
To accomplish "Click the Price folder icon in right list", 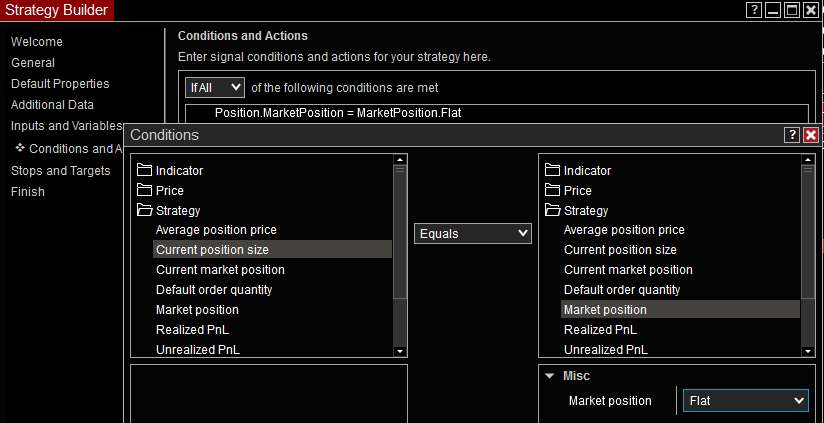I will point(552,190).
